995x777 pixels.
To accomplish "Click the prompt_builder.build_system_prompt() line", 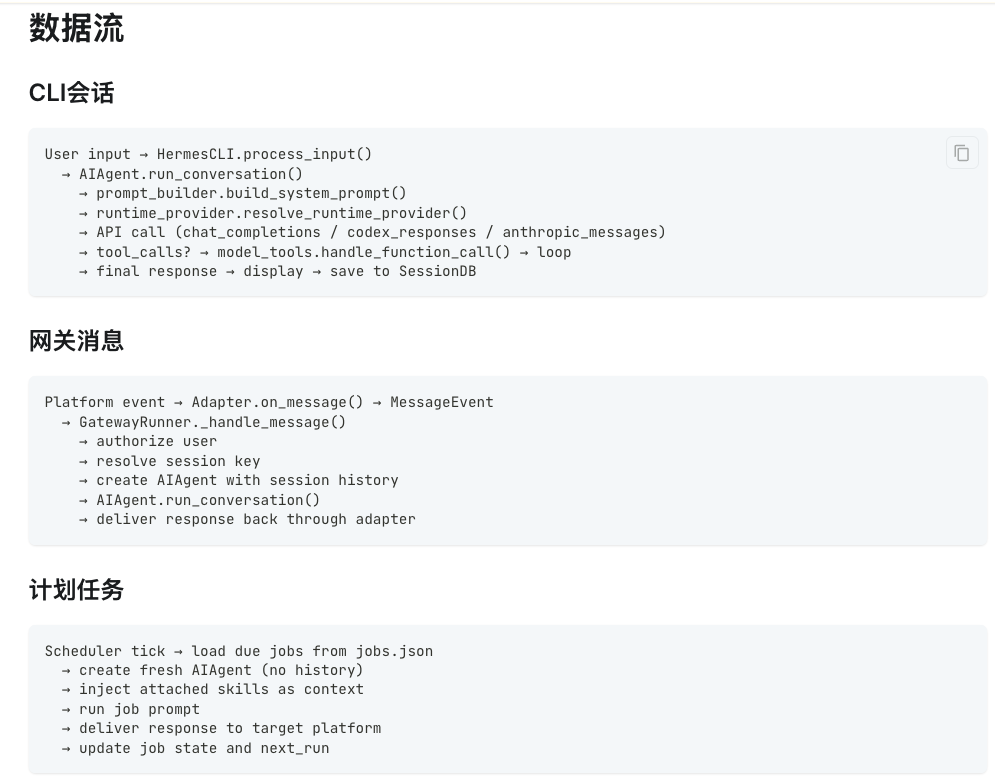I will pyautogui.click(x=251, y=193).
